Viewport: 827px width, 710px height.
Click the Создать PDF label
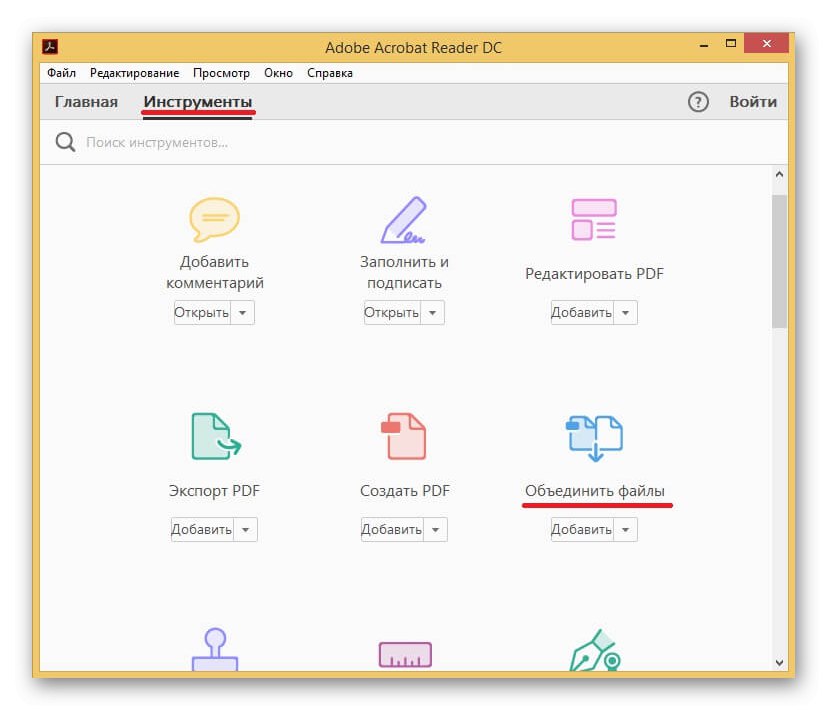[405, 491]
